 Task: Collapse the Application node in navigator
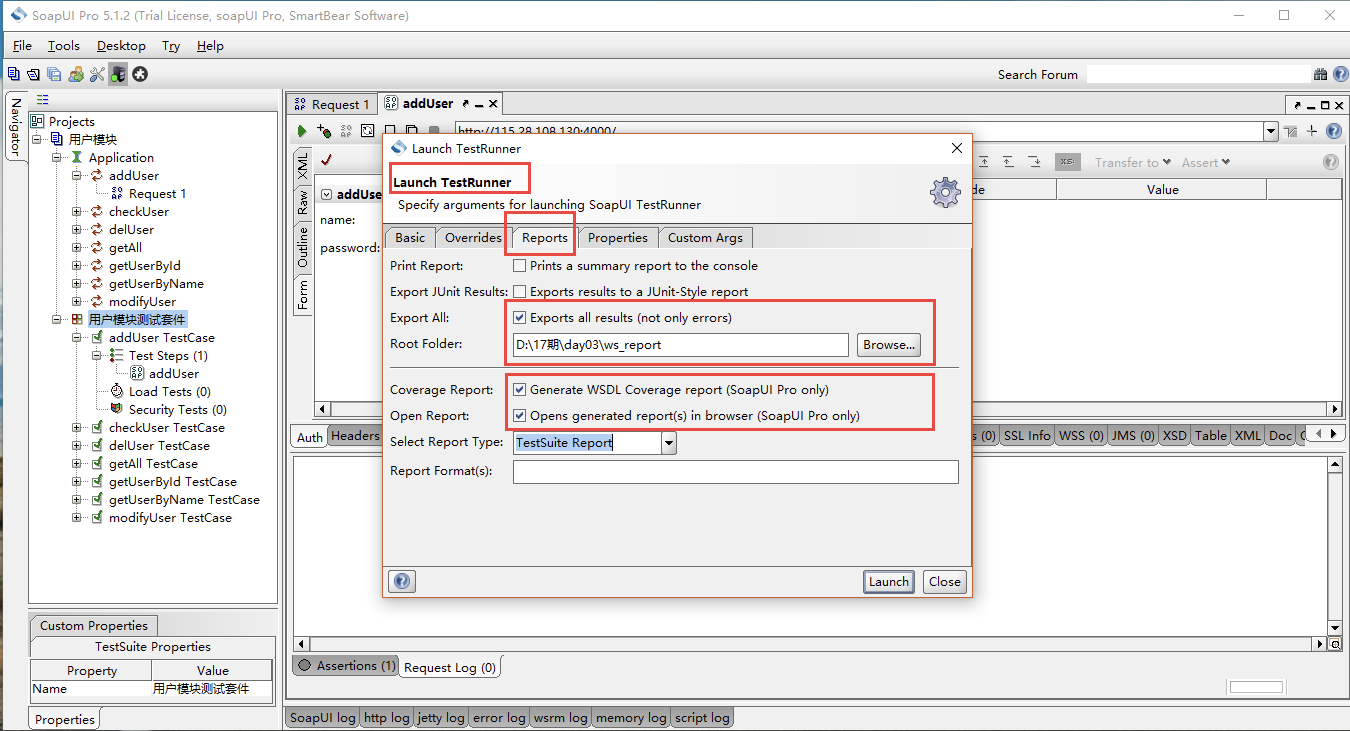(57, 157)
